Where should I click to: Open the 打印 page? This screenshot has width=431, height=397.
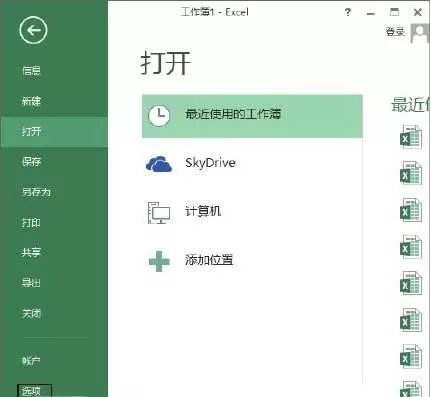31,222
